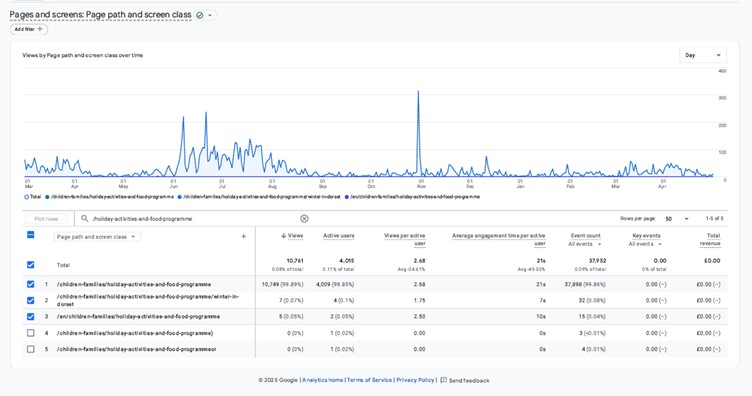Viewport: 752px width, 396px height.
Task: Click the Add filter button
Action: click(x=29, y=29)
